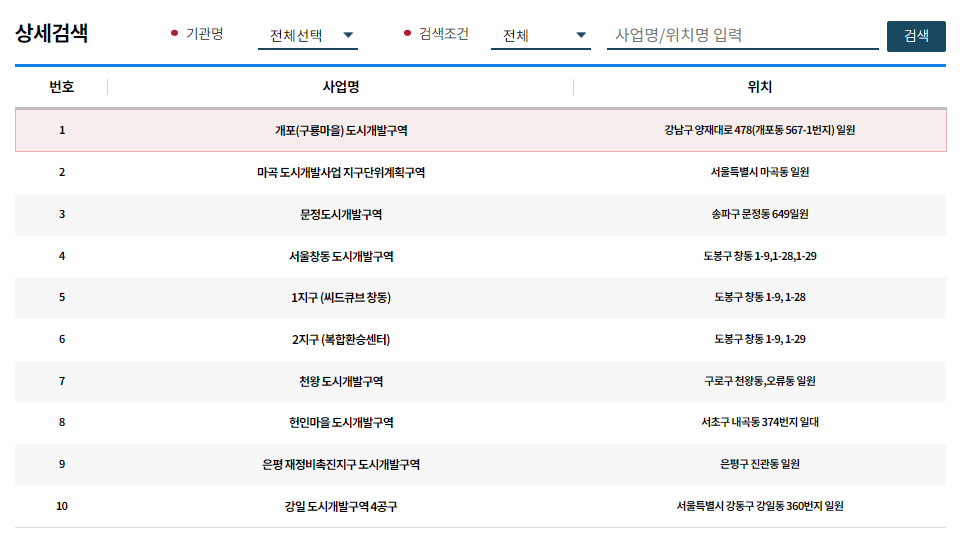
Task: Click row number 1 cell
Action: point(62,130)
